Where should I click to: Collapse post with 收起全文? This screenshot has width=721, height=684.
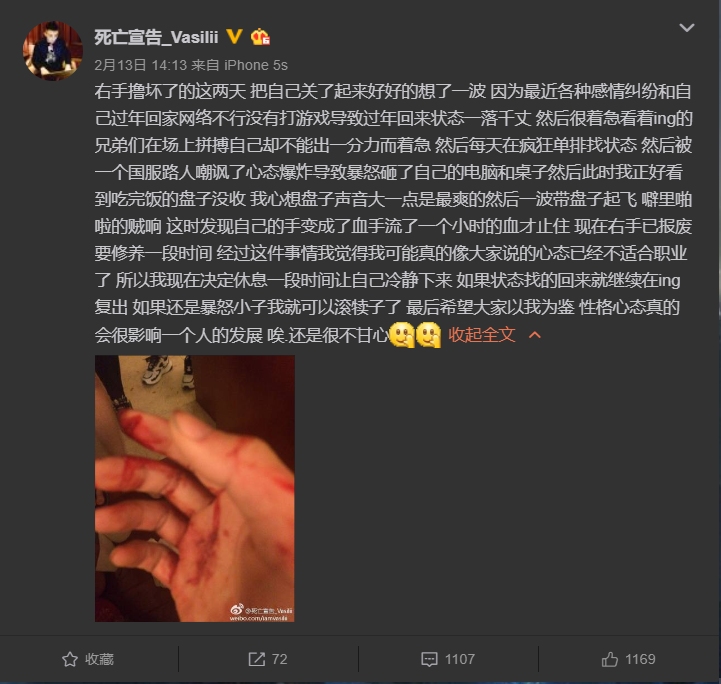click(x=481, y=335)
